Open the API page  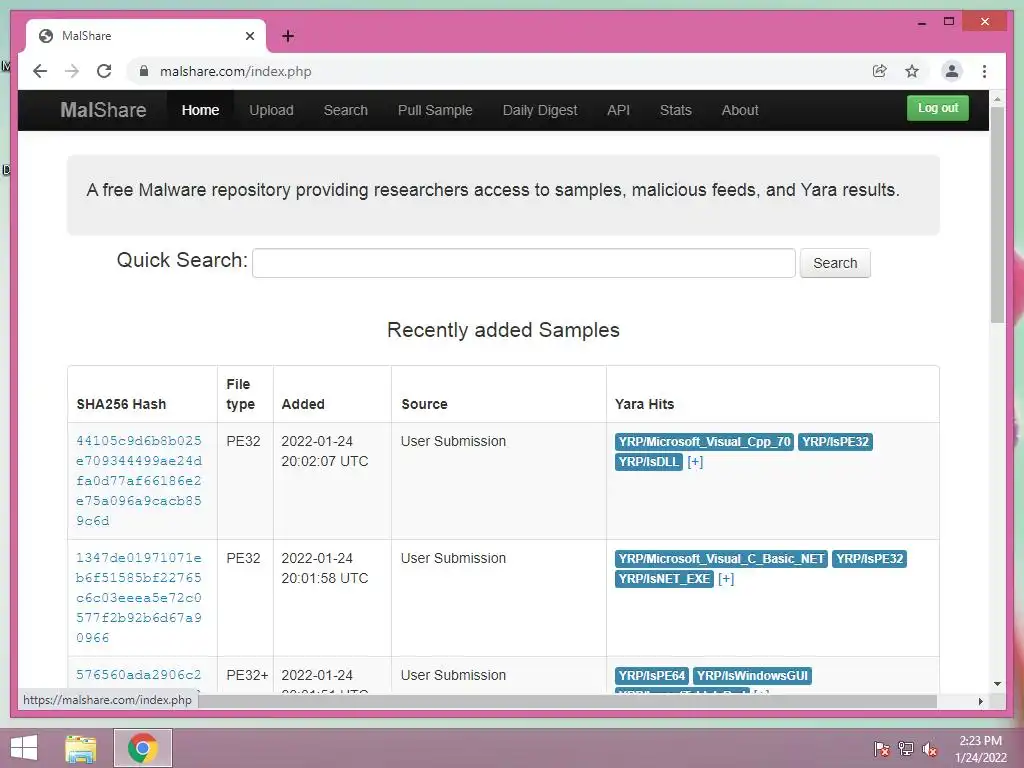tap(618, 110)
